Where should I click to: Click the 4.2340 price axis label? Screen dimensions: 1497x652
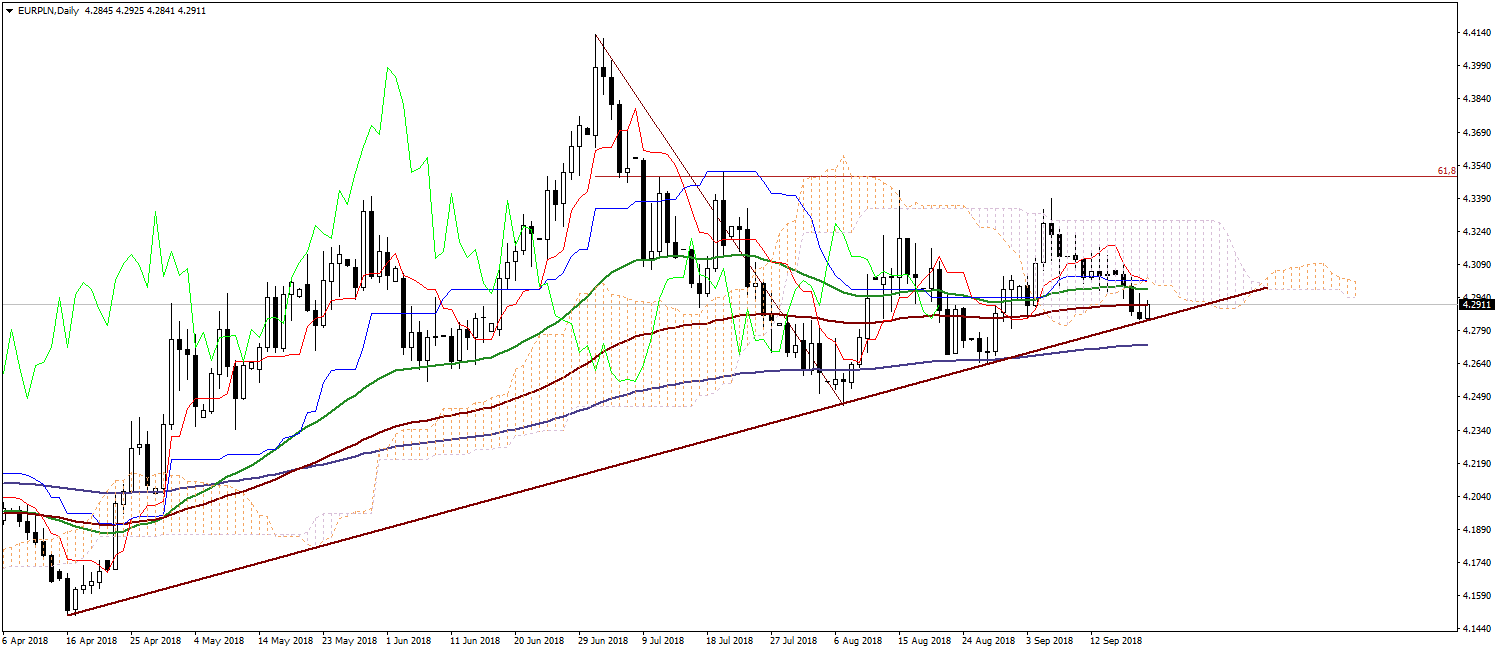(1476, 431)
